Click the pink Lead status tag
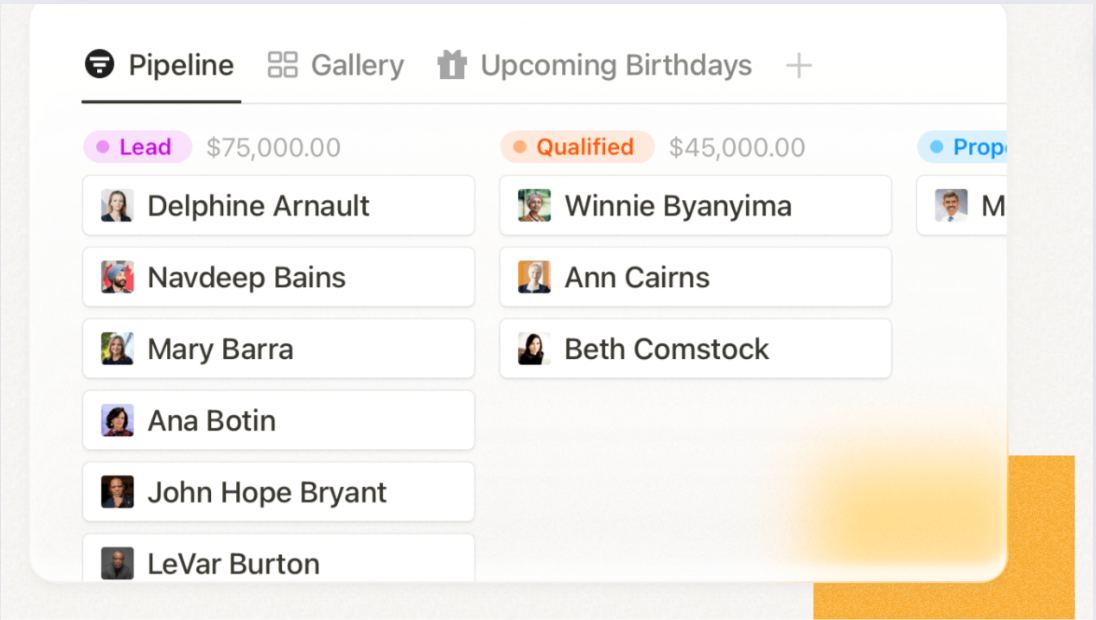The width and height of the screenshot is (1096, 620). pyautogui.click(x=137, y=147)
